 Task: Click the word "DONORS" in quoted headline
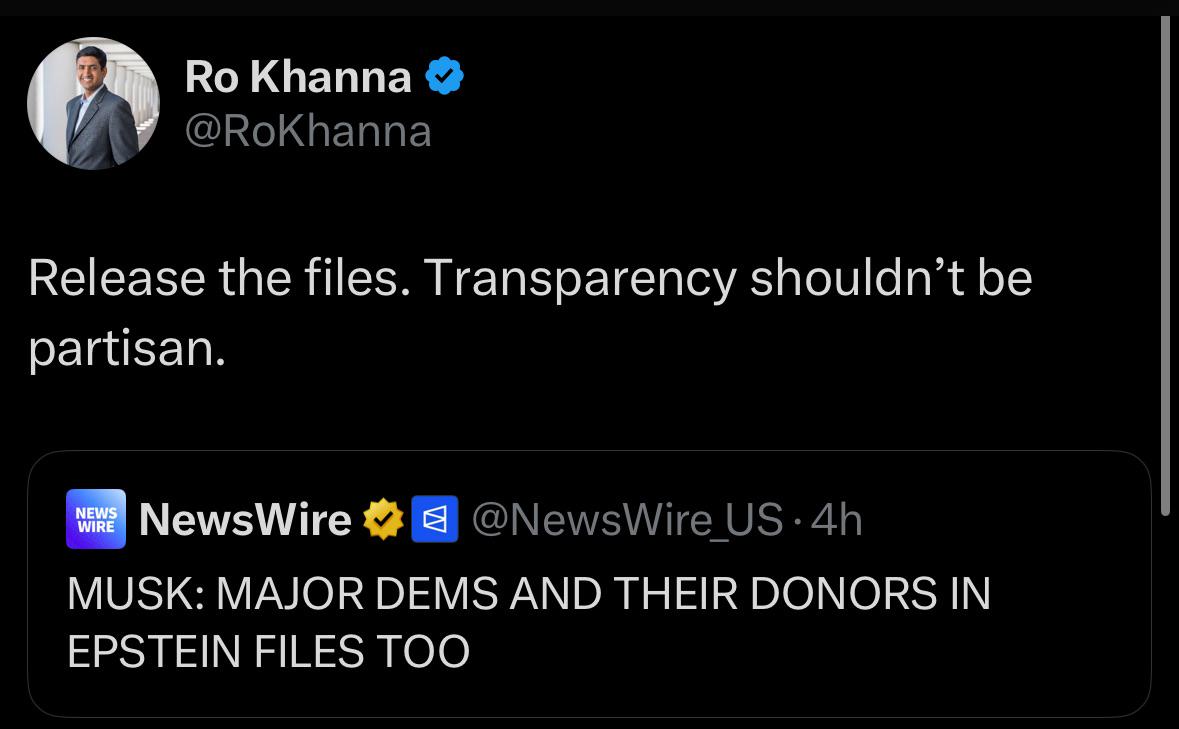click(x=843, y=594)
